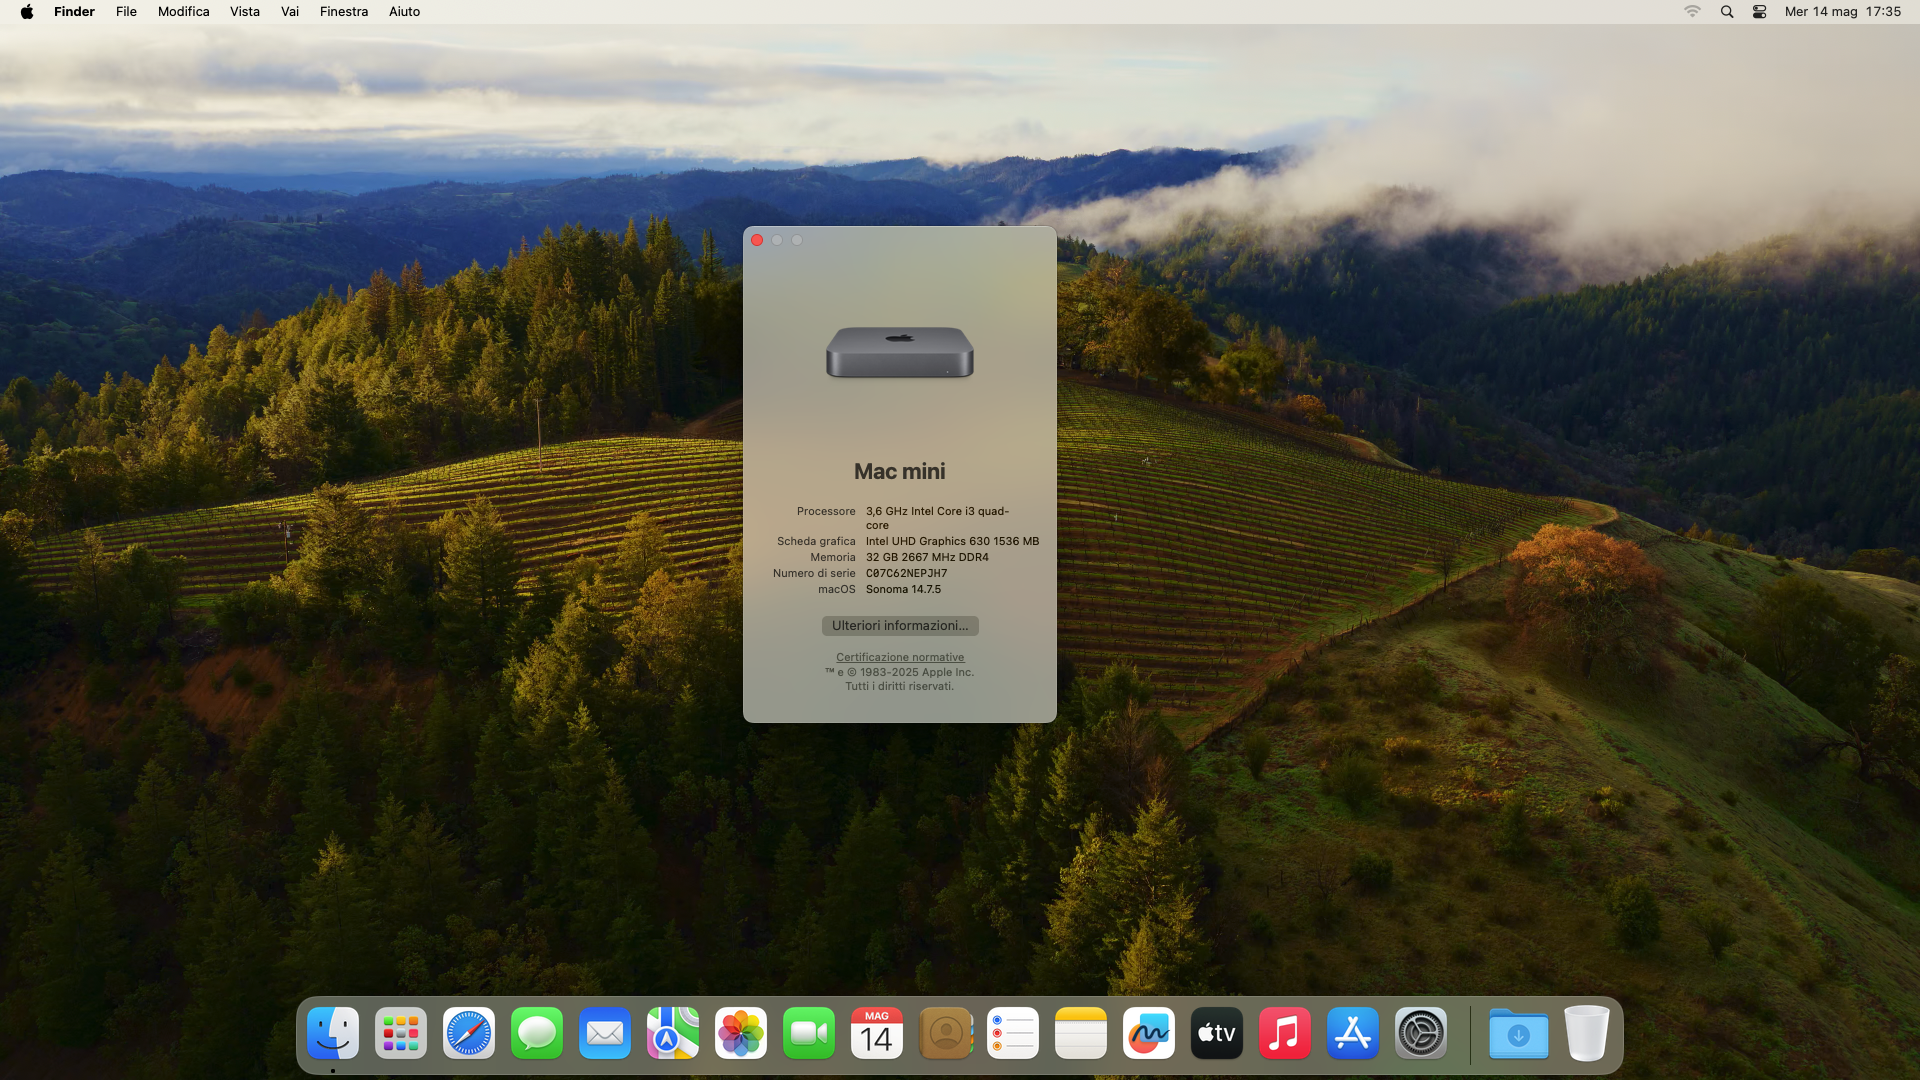The height and width of the screenshot is (1080, 1920).
Task: Start FaceTime from the Dock
Action: click(809, 1033)
